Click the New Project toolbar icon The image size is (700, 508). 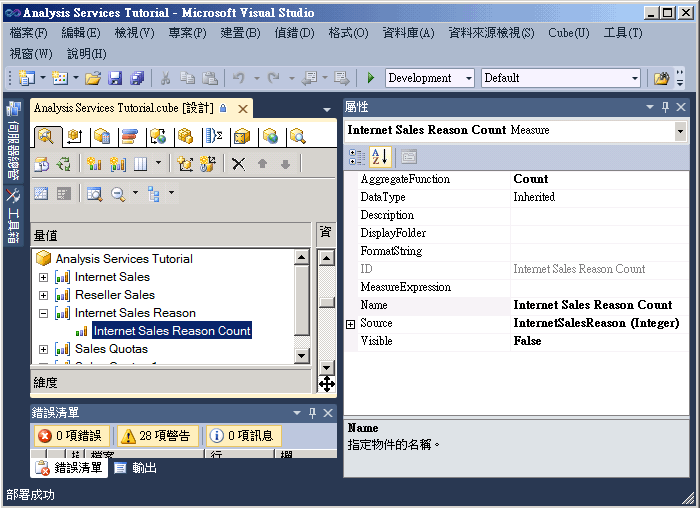point(27,78)
